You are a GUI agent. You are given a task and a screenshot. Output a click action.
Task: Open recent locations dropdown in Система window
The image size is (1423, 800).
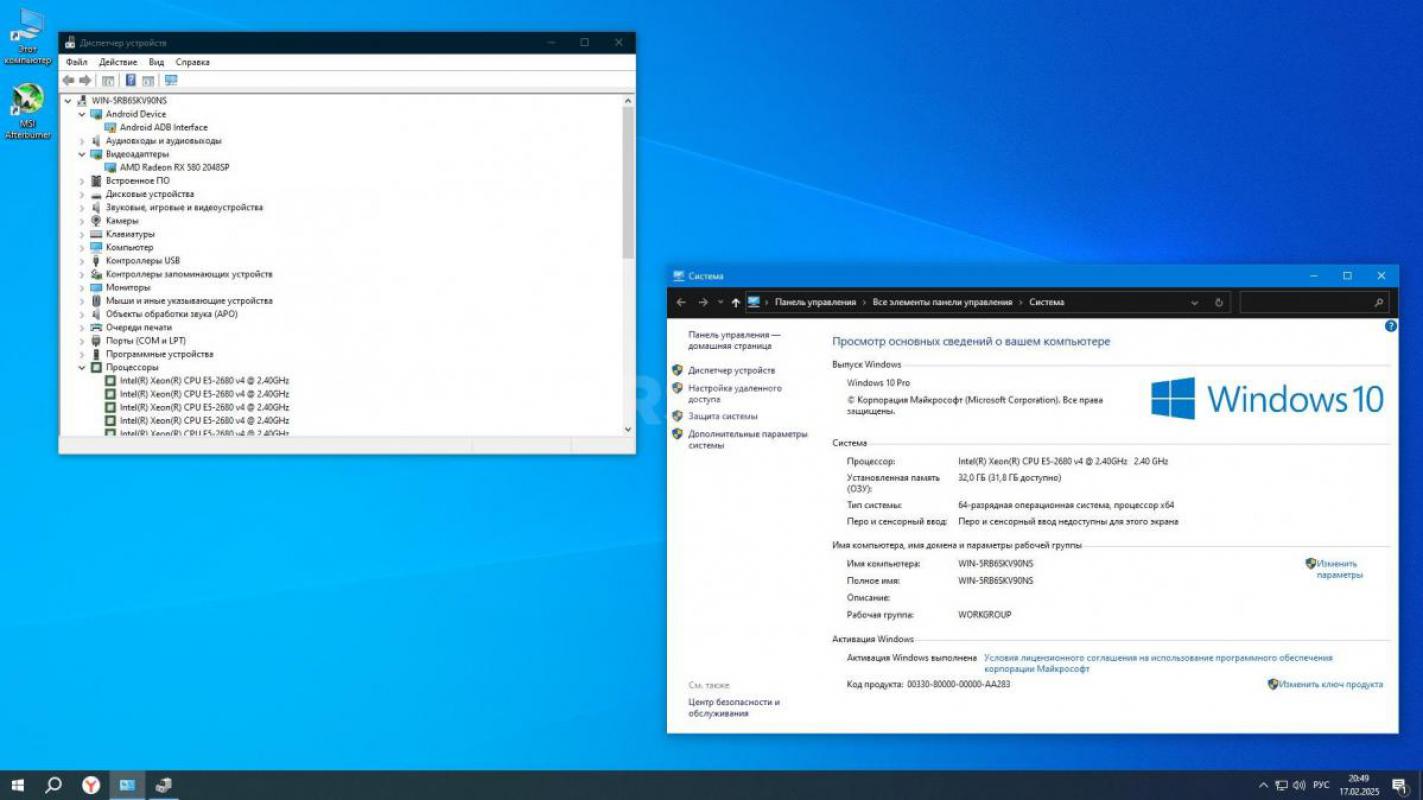click(x=720, y=302)
